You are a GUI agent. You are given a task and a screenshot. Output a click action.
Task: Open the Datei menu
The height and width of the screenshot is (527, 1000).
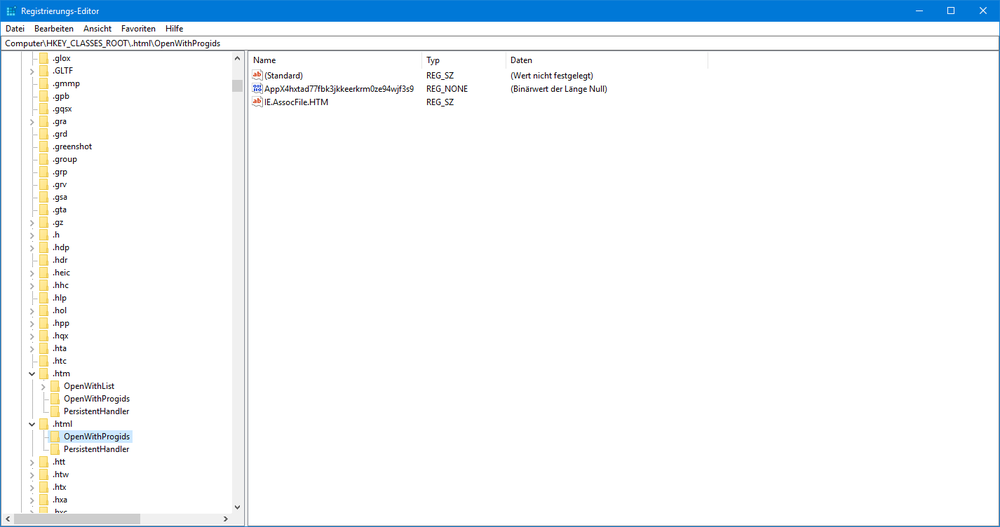15,29
